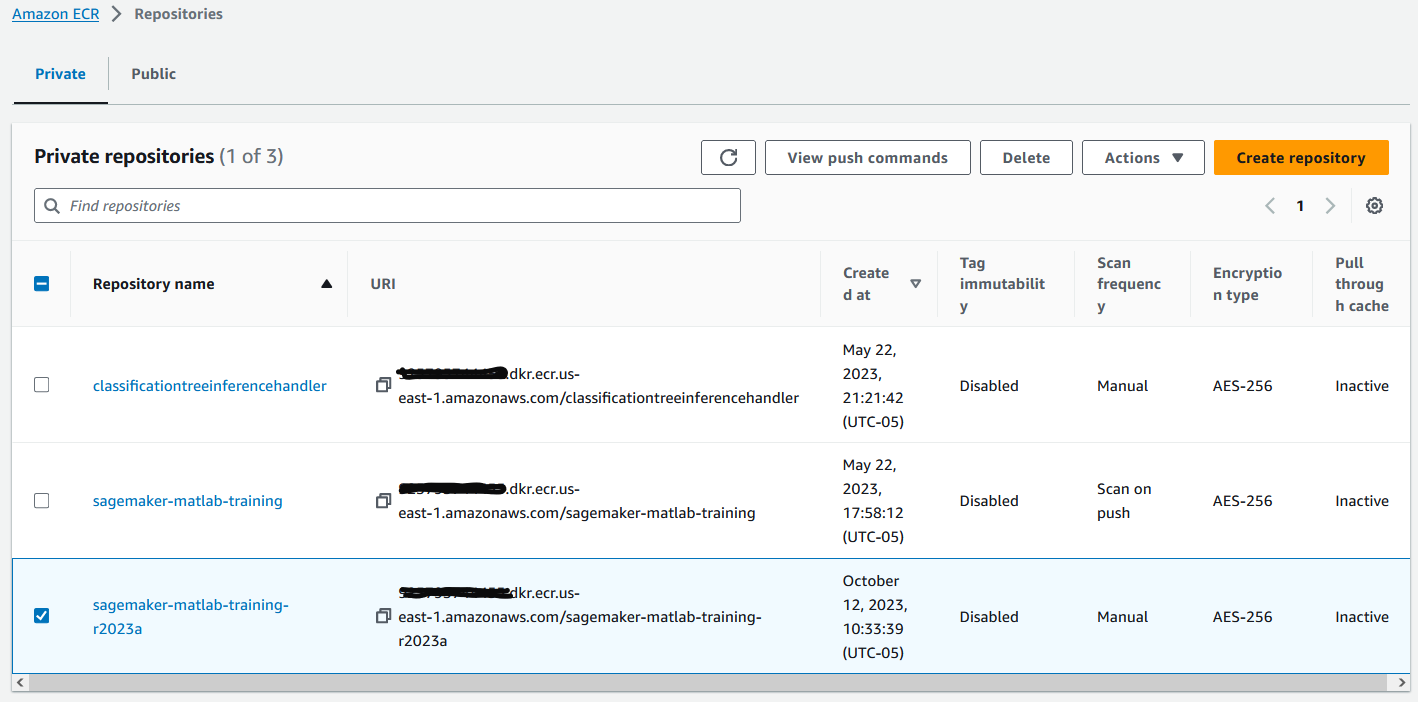This screenshot has height=702, width=1418.
Task: Open the Actions dropdown menu
Action: [x=1143, y=158]
